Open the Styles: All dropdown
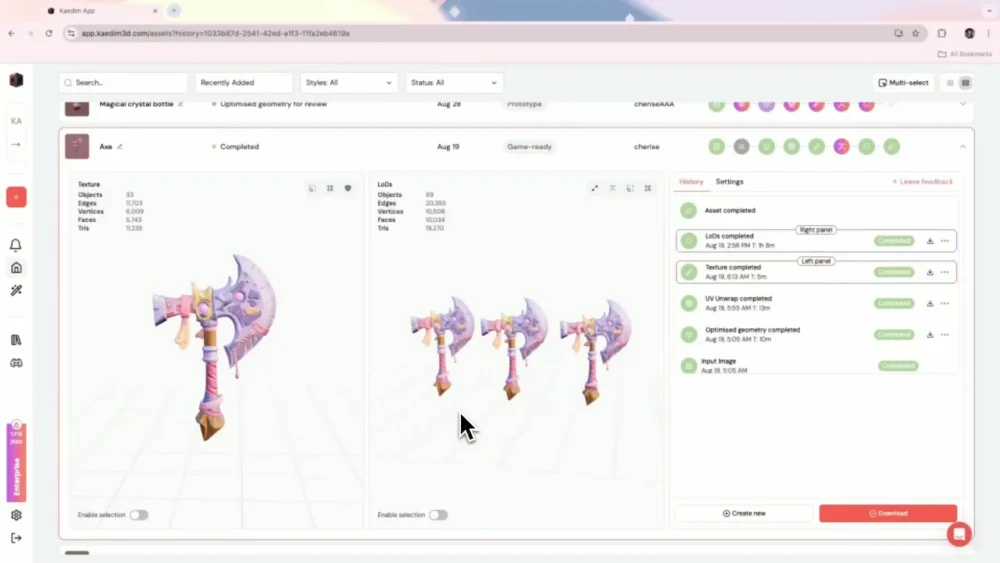 click(349, 83)
